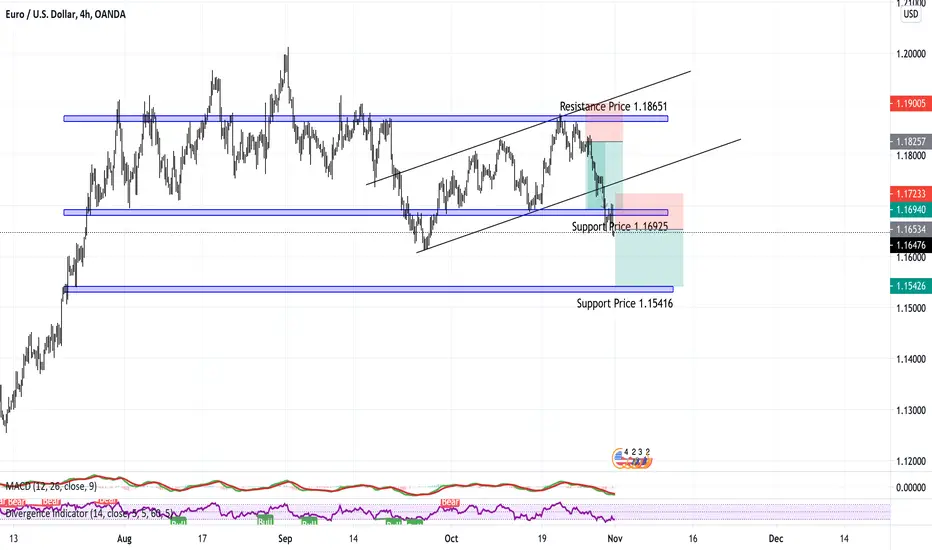Viewport: 932px width, 550px height.
Task: Click the gray 1.18257 price tag
Action: coord(911,142)
